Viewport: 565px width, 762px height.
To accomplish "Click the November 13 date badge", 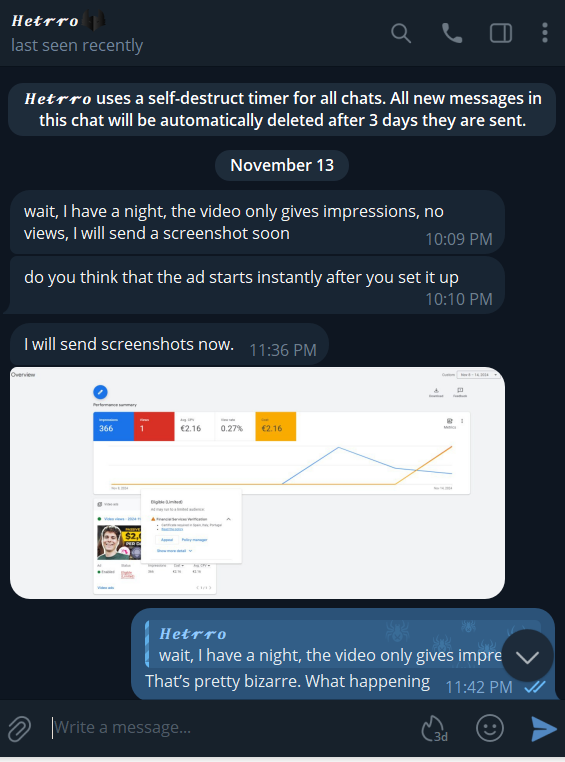I will click(x=282, y=165).
